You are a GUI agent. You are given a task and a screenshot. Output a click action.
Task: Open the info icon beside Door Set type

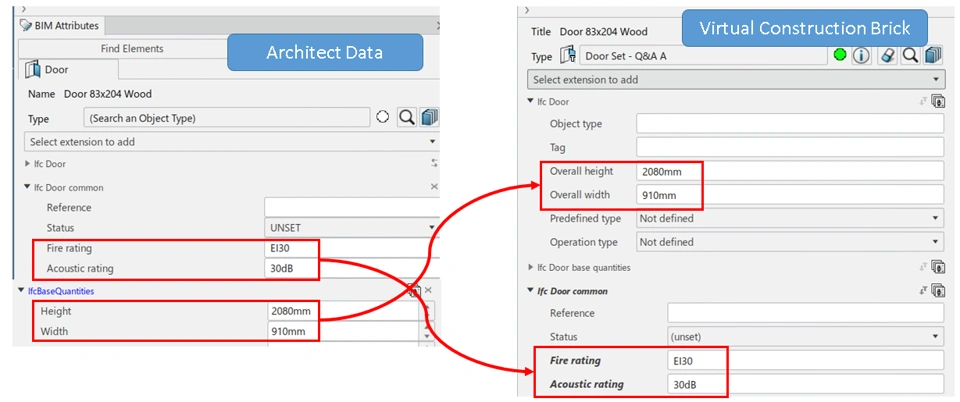point(861,56)
